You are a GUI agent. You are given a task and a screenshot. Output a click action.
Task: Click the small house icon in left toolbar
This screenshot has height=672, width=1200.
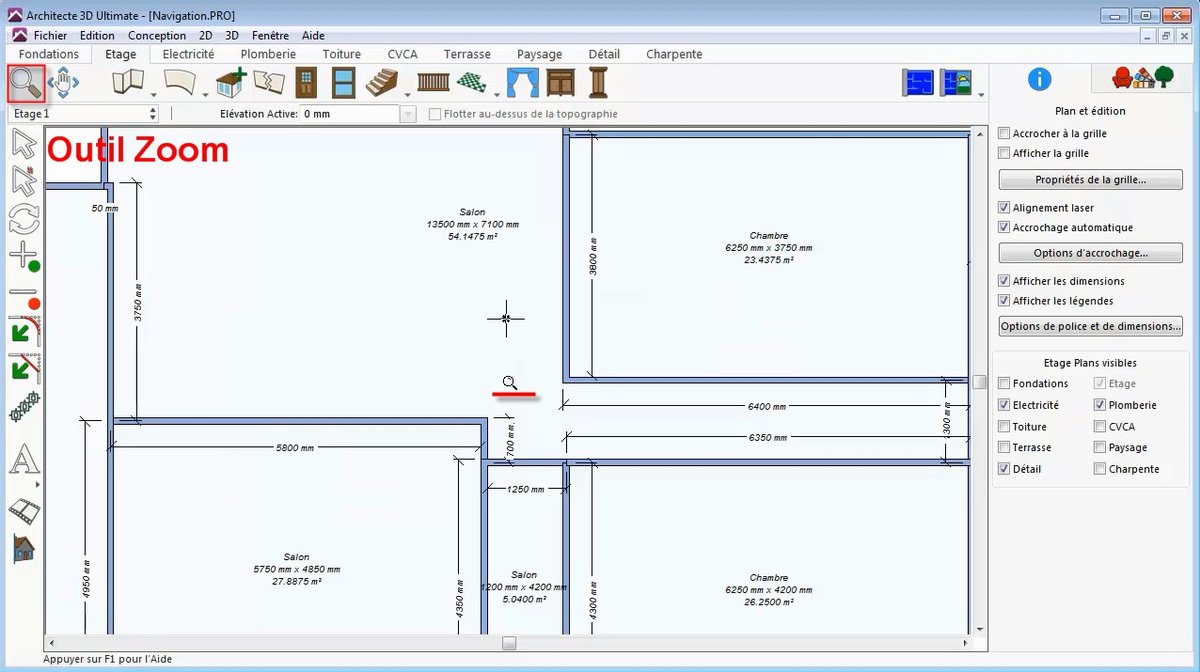pyautogui.click(x=24, y=547)
